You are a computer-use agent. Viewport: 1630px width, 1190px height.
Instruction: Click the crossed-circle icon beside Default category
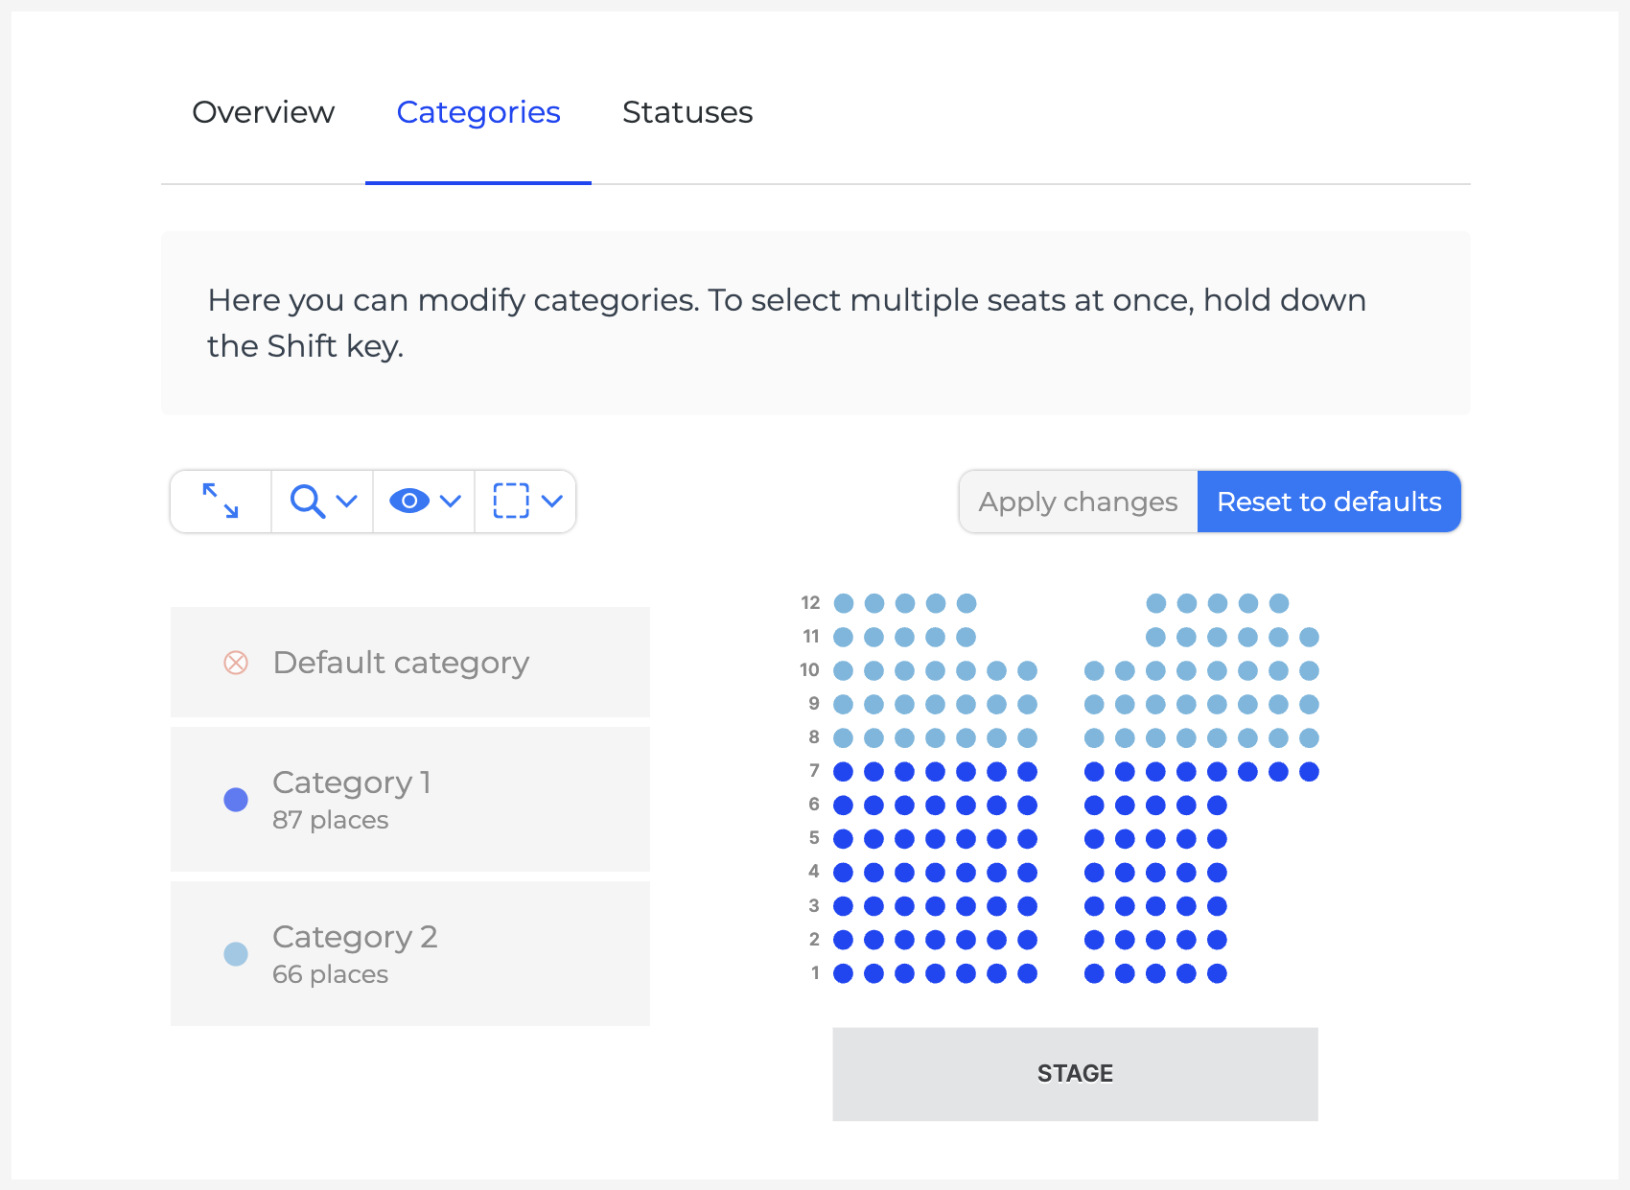coord(235,662)
